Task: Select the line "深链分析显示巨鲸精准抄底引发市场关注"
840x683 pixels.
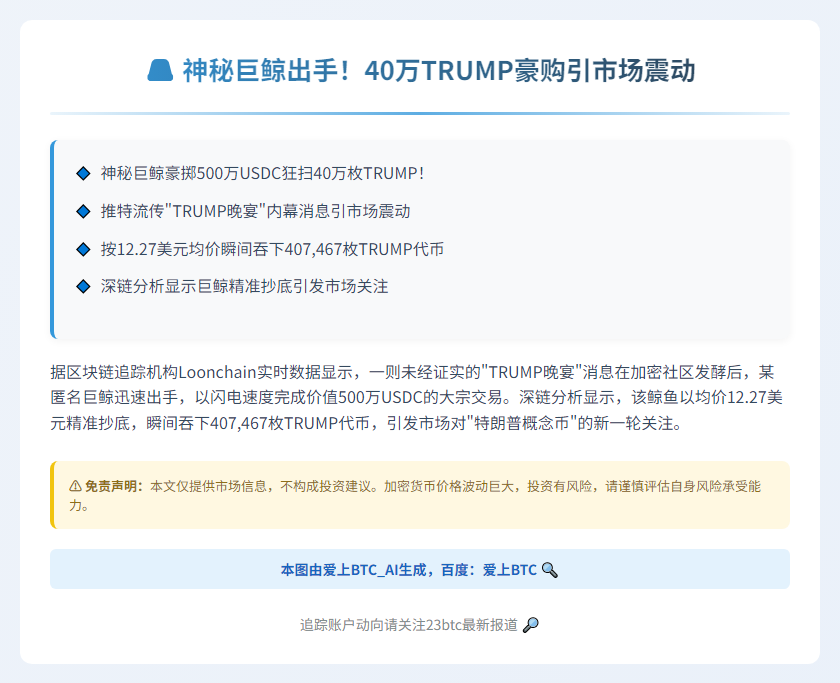Action: click(244, 287)
